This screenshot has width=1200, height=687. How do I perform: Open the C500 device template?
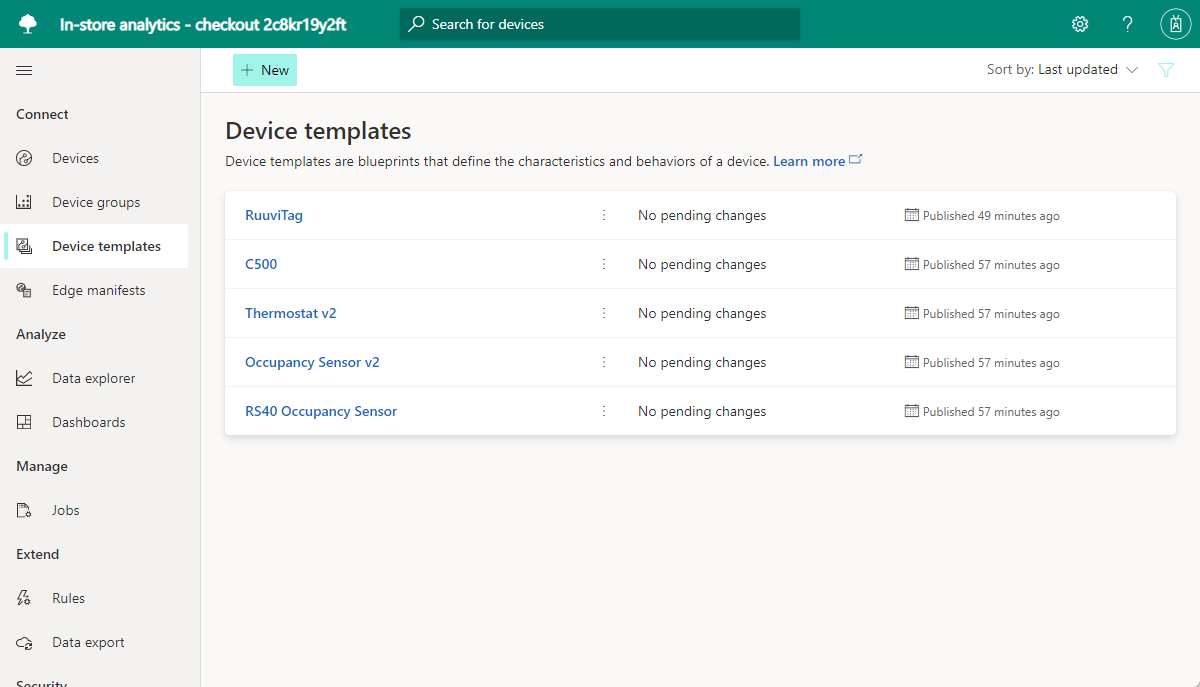(x=261, y=264)
